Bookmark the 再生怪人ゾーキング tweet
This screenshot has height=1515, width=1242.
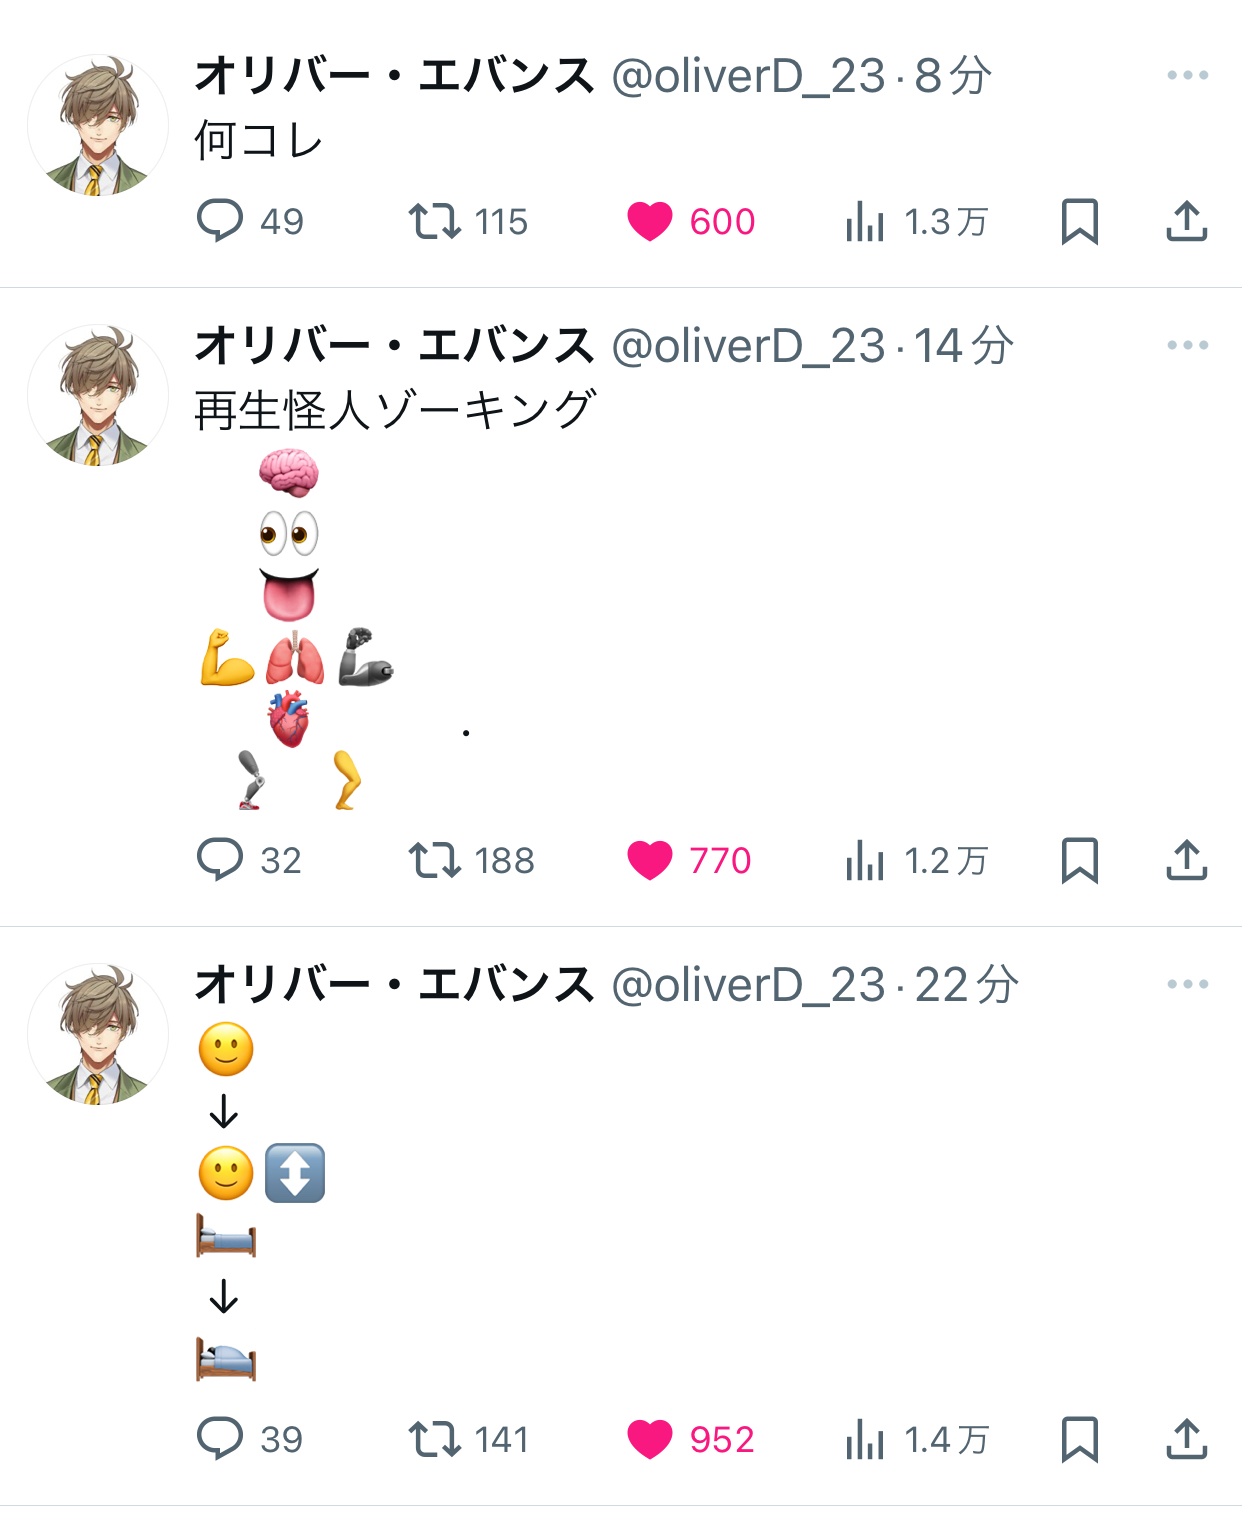point(1079,860)
